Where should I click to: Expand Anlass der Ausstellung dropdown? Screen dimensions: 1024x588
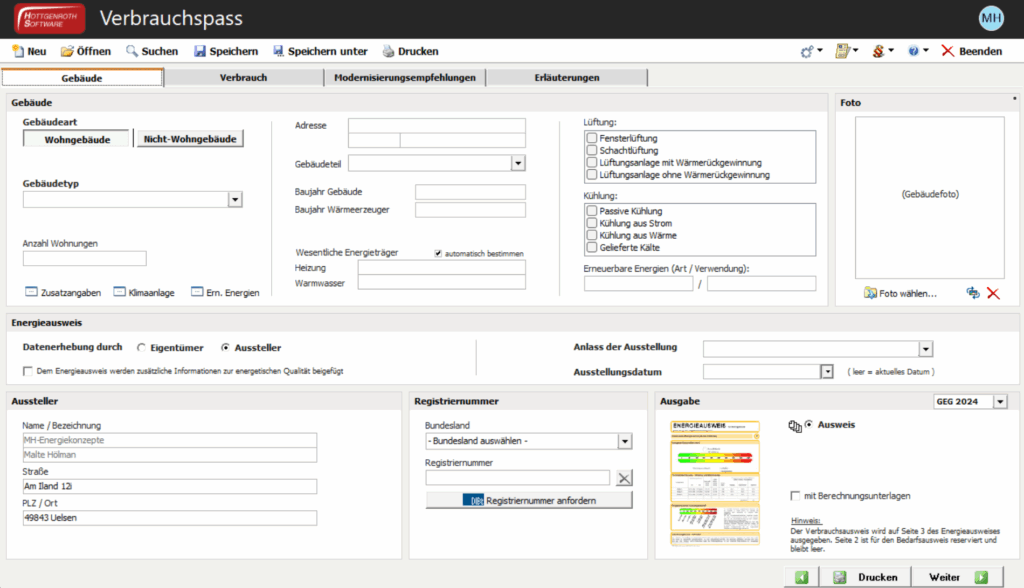pos(925,348)
